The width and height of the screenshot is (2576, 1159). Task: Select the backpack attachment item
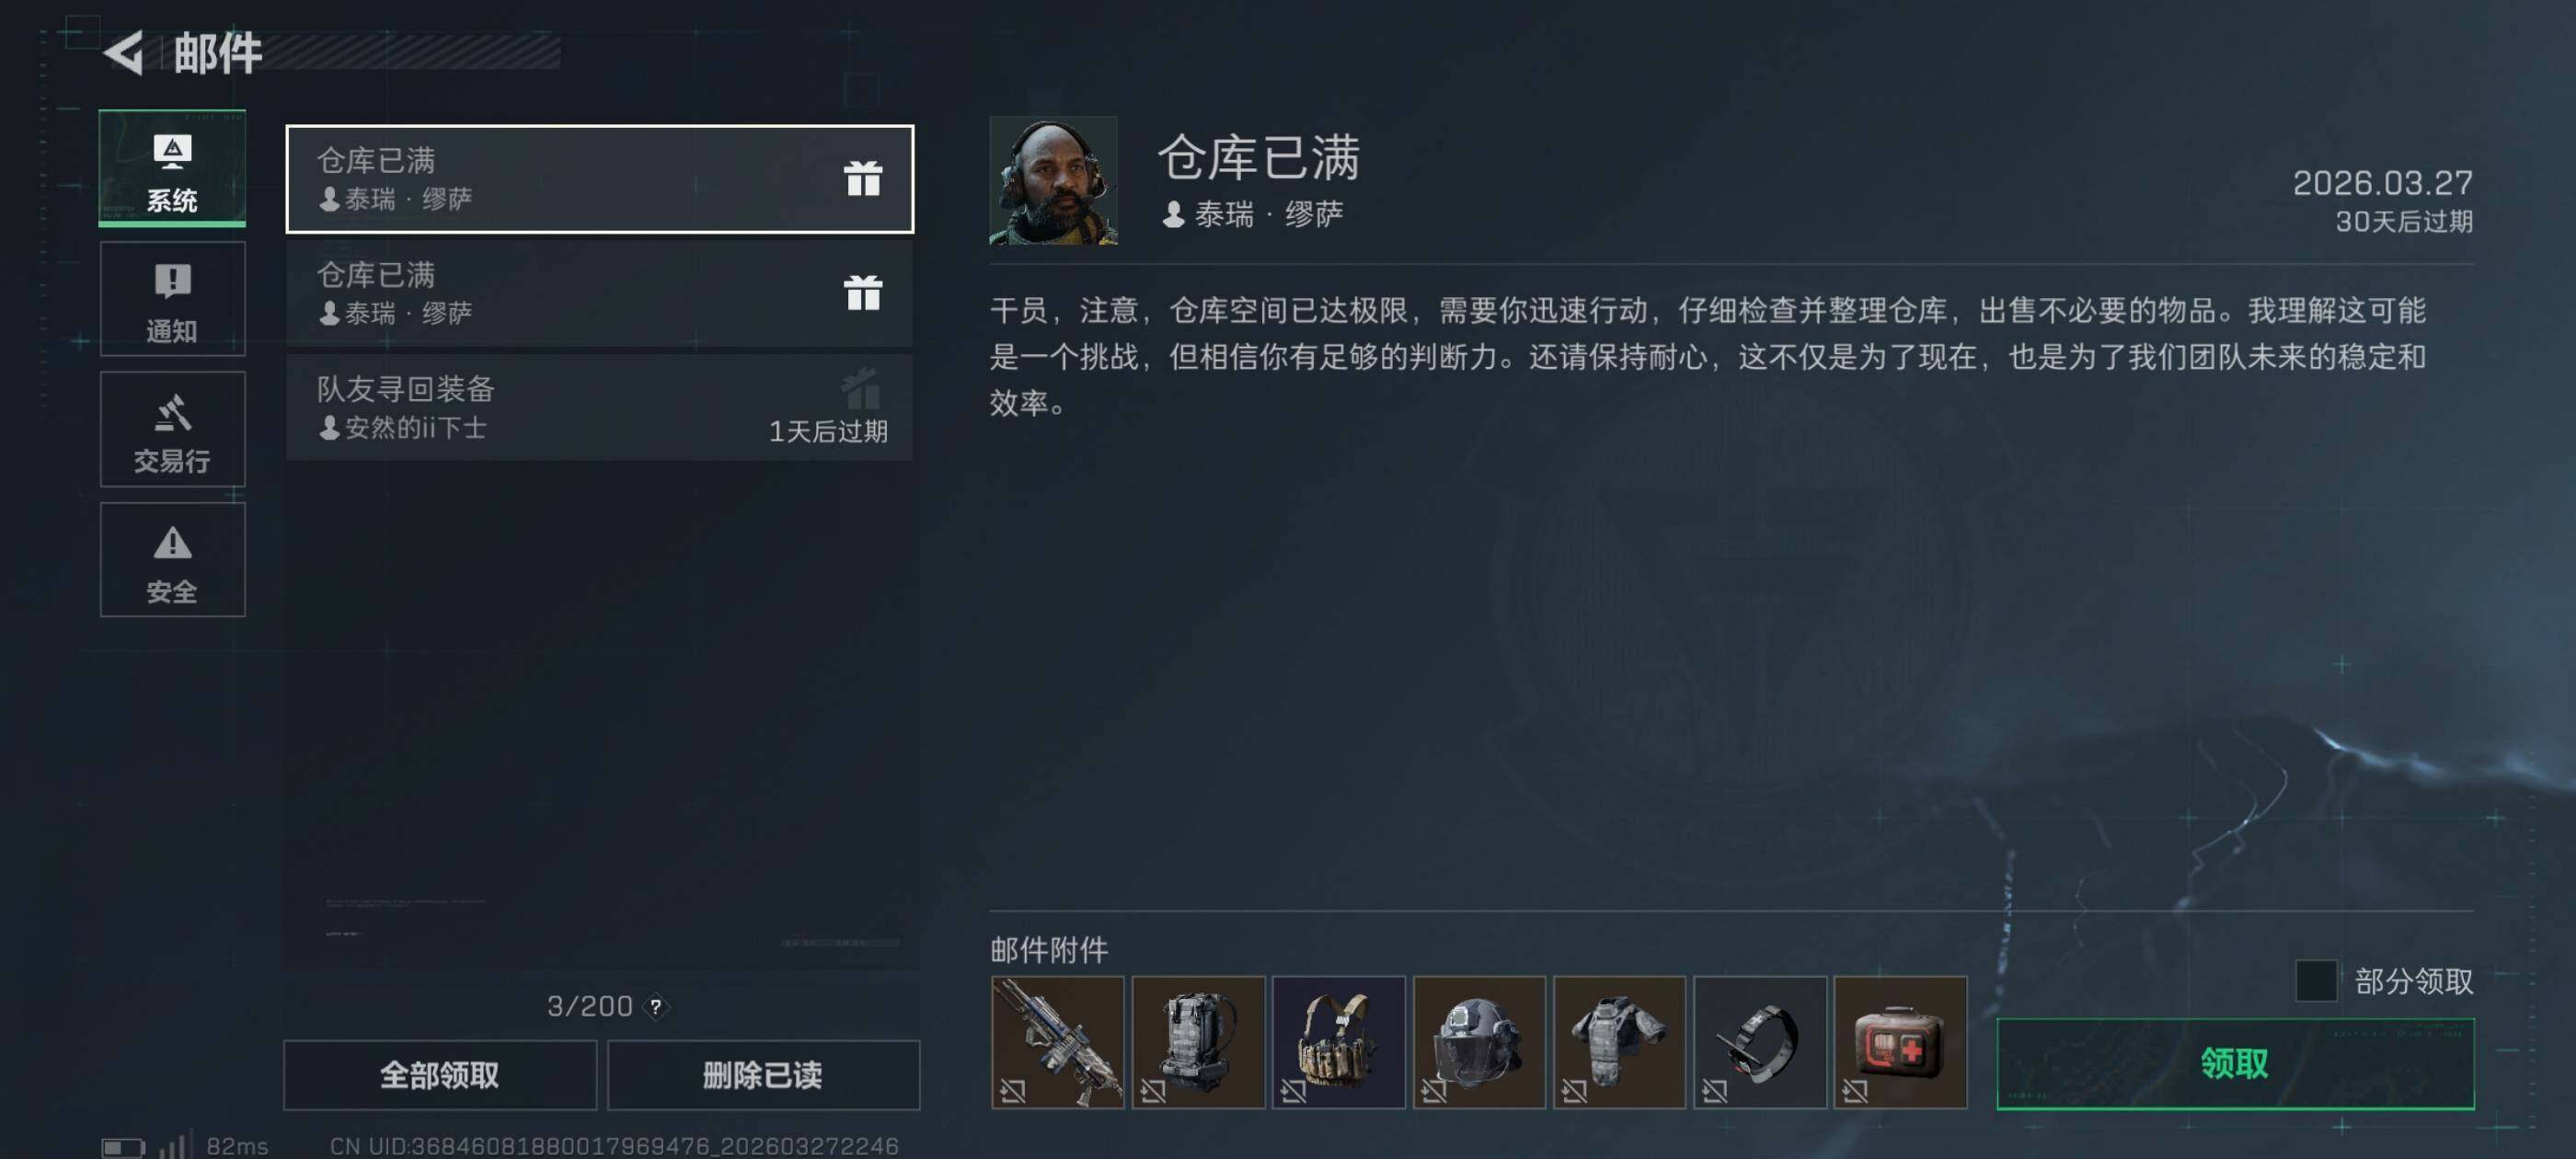[x=1198, y=1042]
